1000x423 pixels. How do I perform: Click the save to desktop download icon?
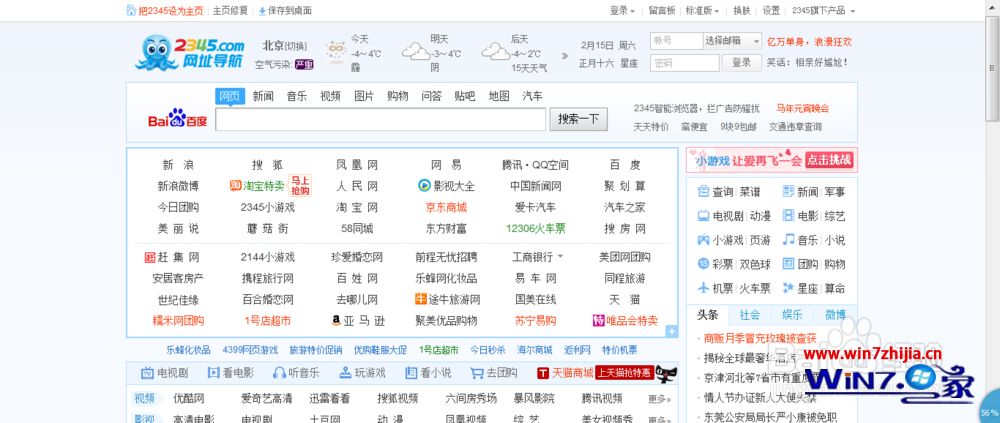click(262, 11)
